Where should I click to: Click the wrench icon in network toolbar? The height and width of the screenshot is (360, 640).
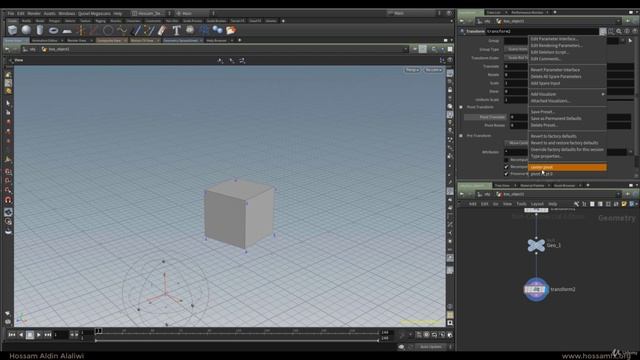tap(576, 204)
